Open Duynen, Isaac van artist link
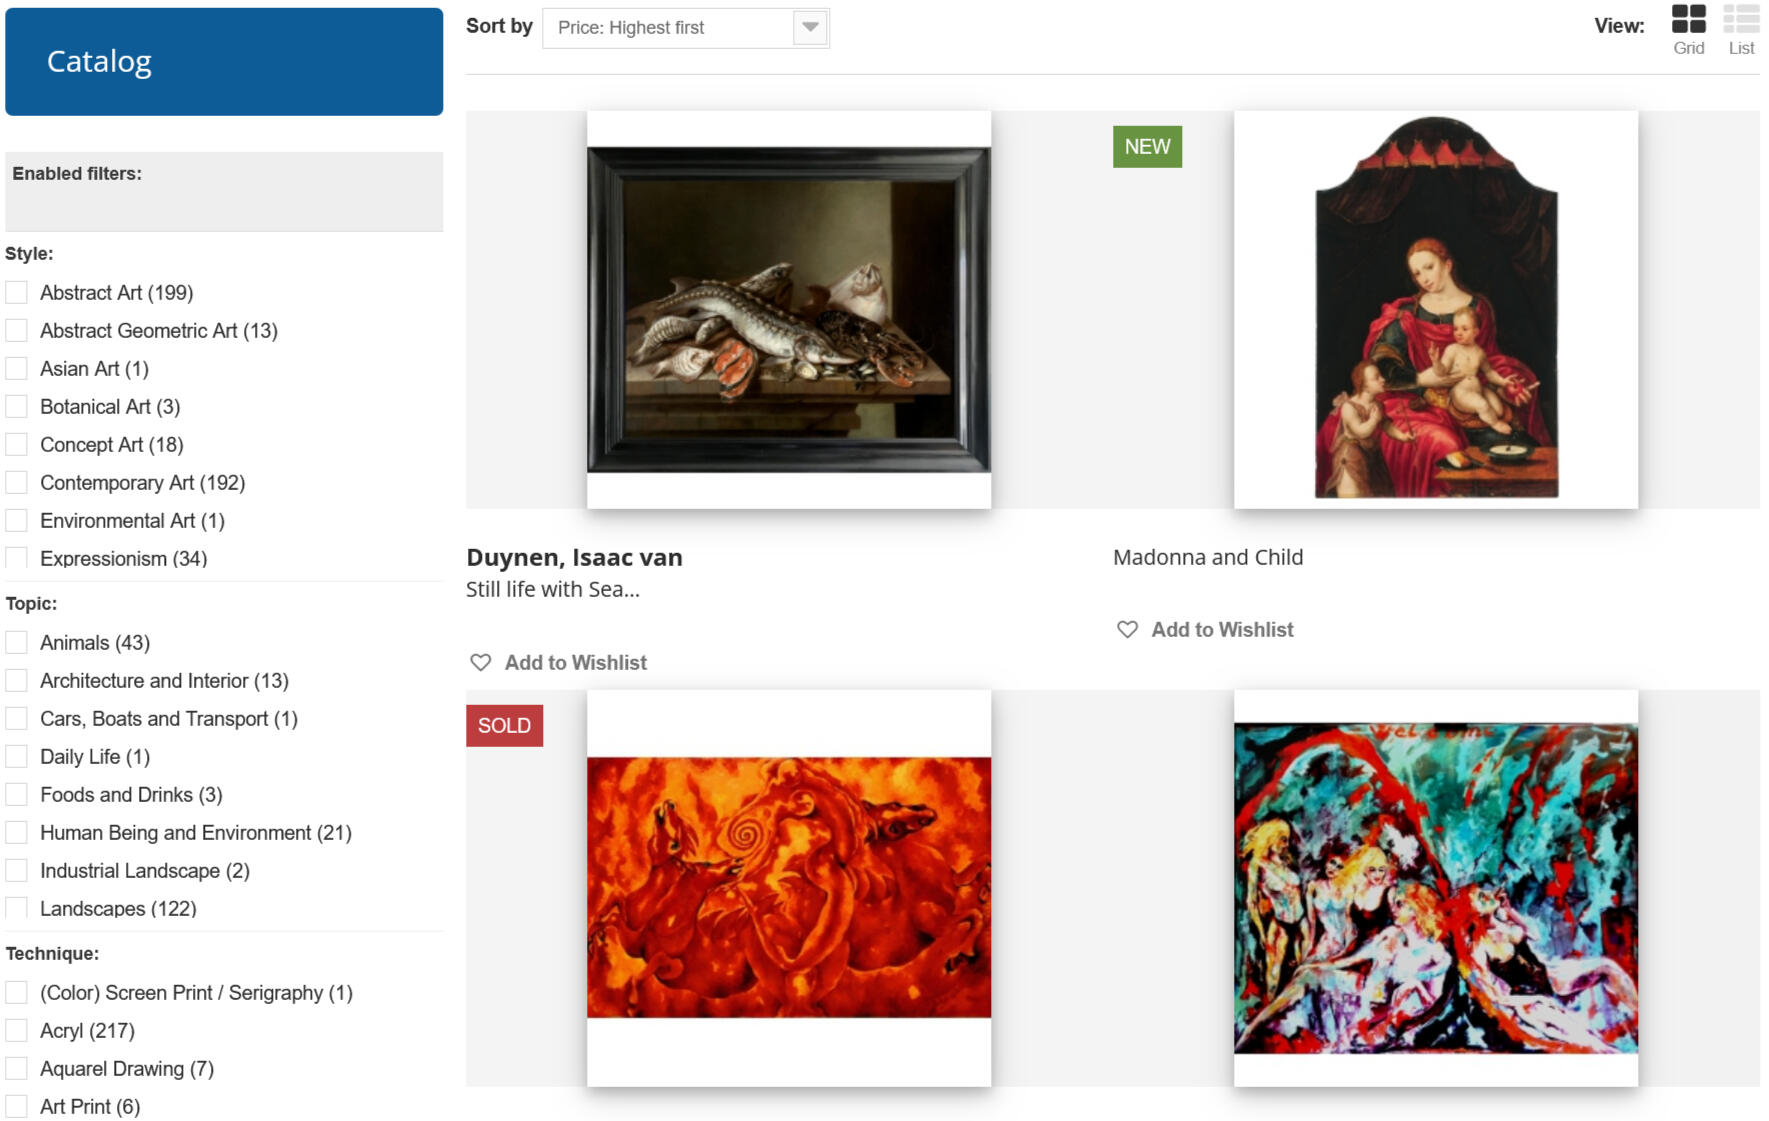1769x1121 pixels. click(x=574, y=558)
